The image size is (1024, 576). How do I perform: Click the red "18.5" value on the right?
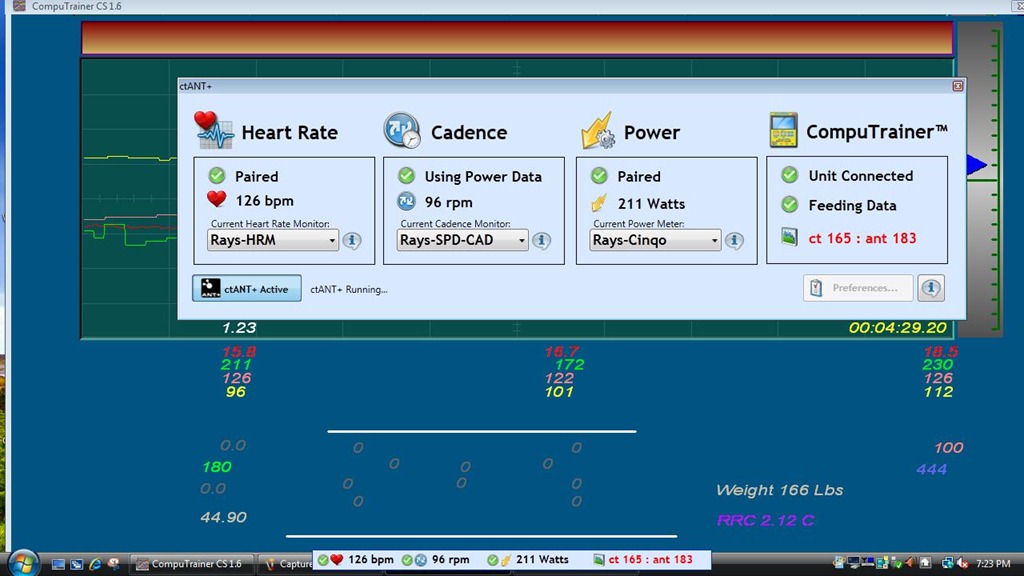coord(940,351)
